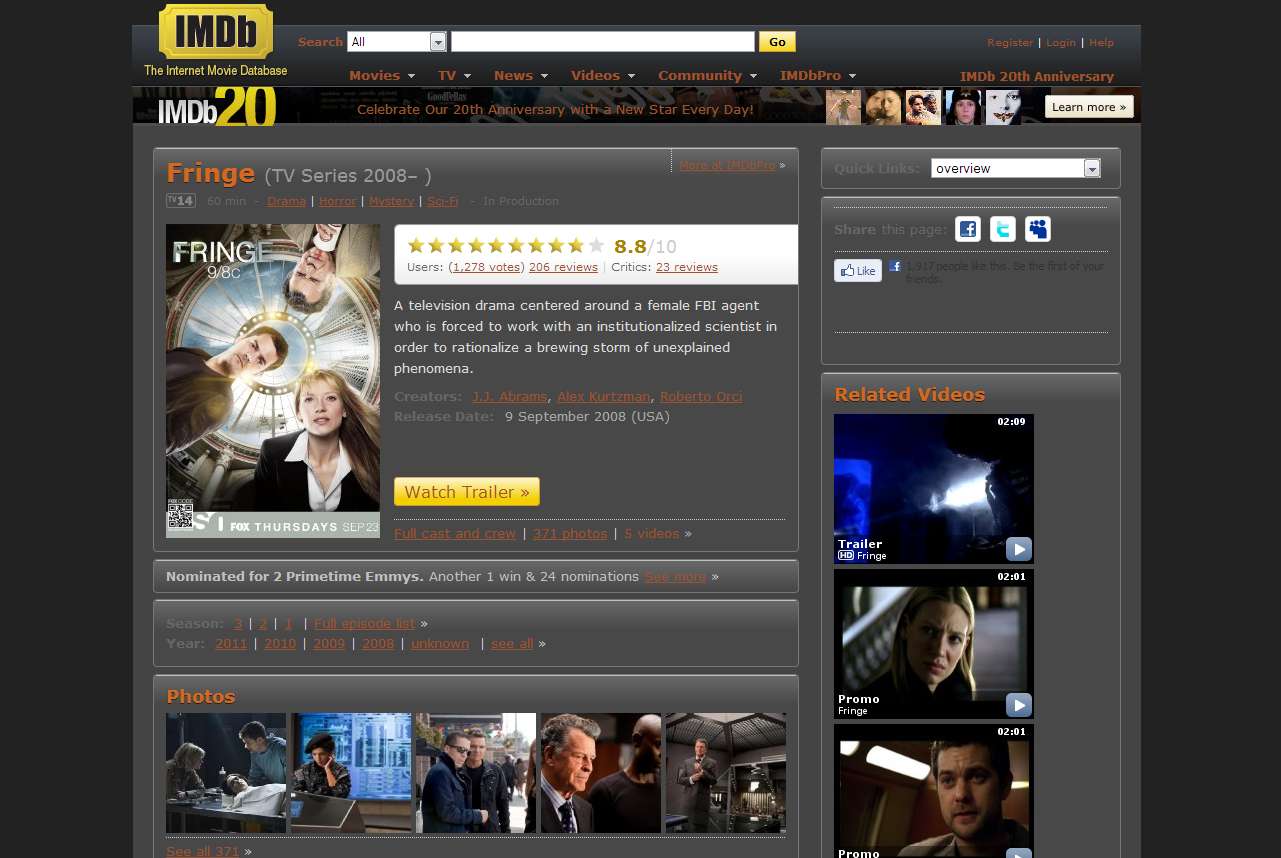Open Full cast and crew link
Screen dimensions: 1281x858
455,533
